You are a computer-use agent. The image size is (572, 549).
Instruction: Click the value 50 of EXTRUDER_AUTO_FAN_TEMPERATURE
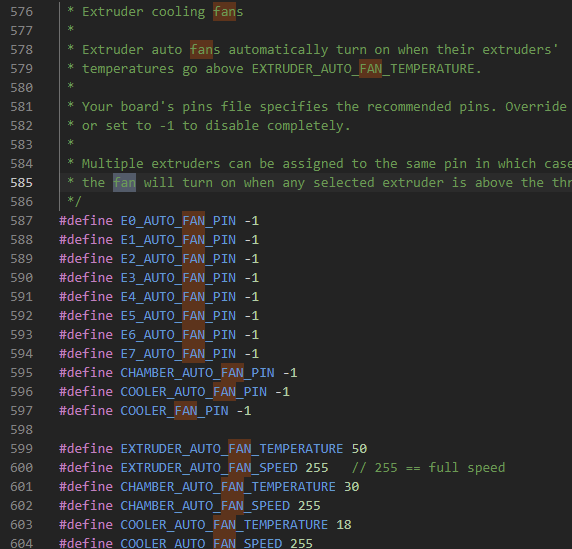pos(359,448)
